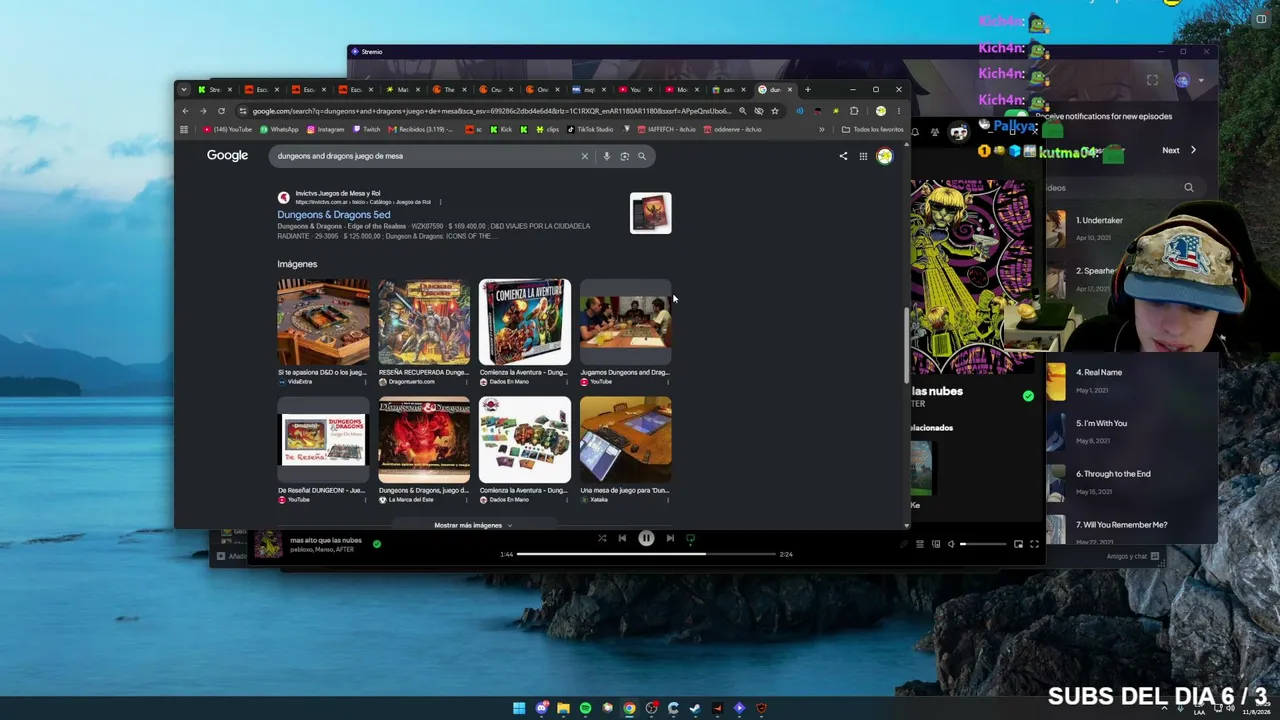The width and height of the screenshot is (1280, 720).
Task: Enter Spotify full screen
Action: coord(1034,544)
